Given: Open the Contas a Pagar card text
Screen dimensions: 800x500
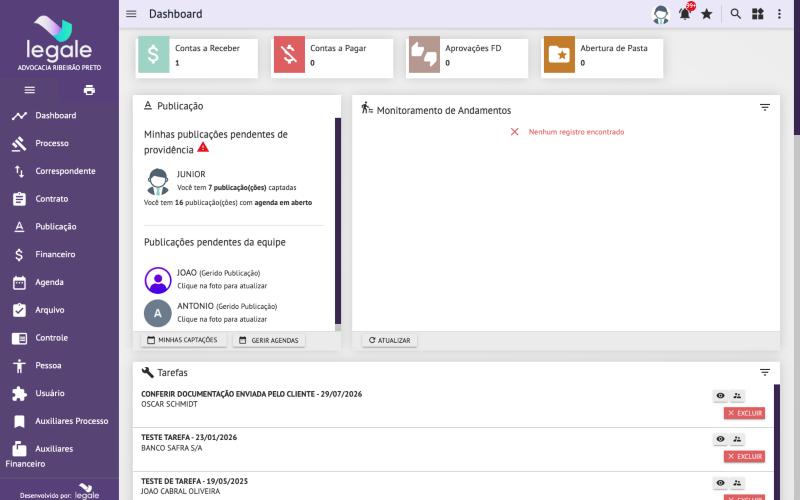Looking at the screenshot, I should coord(338,48).
